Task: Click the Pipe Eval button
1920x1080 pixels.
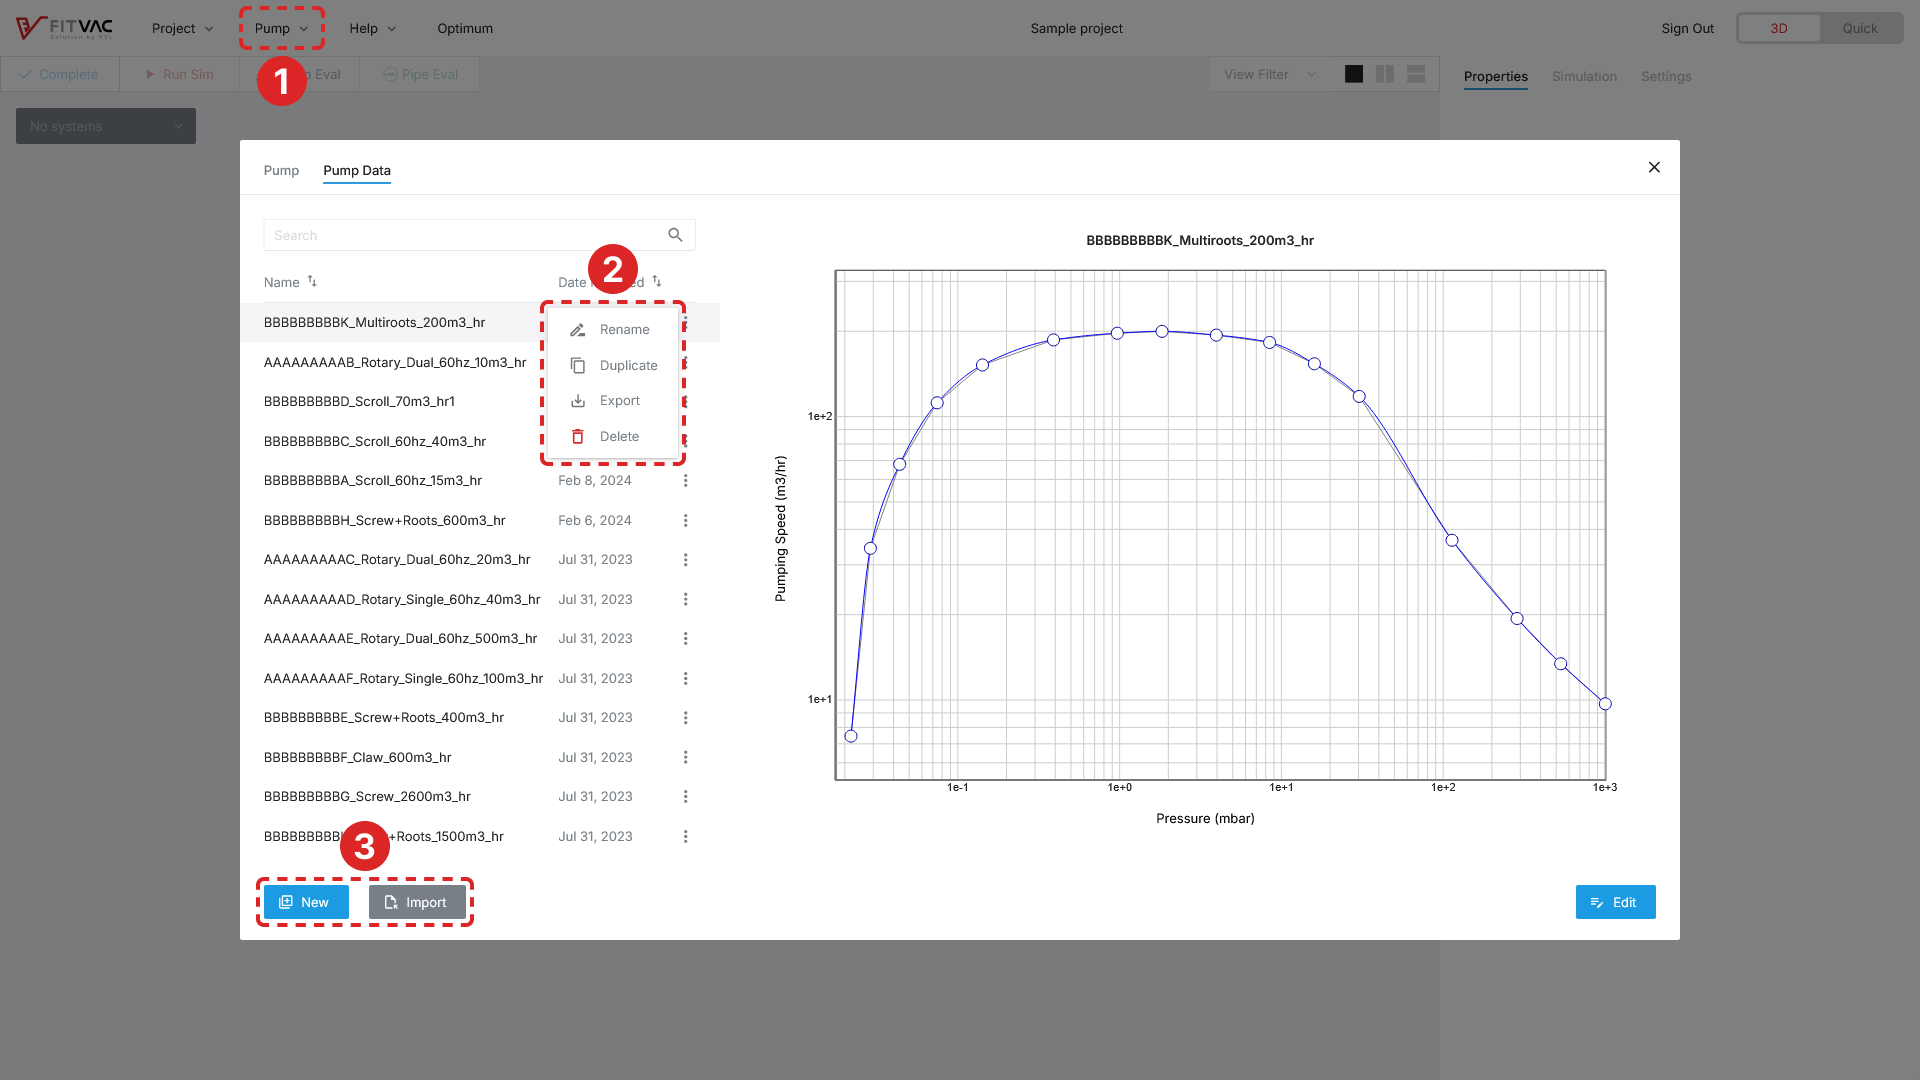Action: [x=420, y=75]
